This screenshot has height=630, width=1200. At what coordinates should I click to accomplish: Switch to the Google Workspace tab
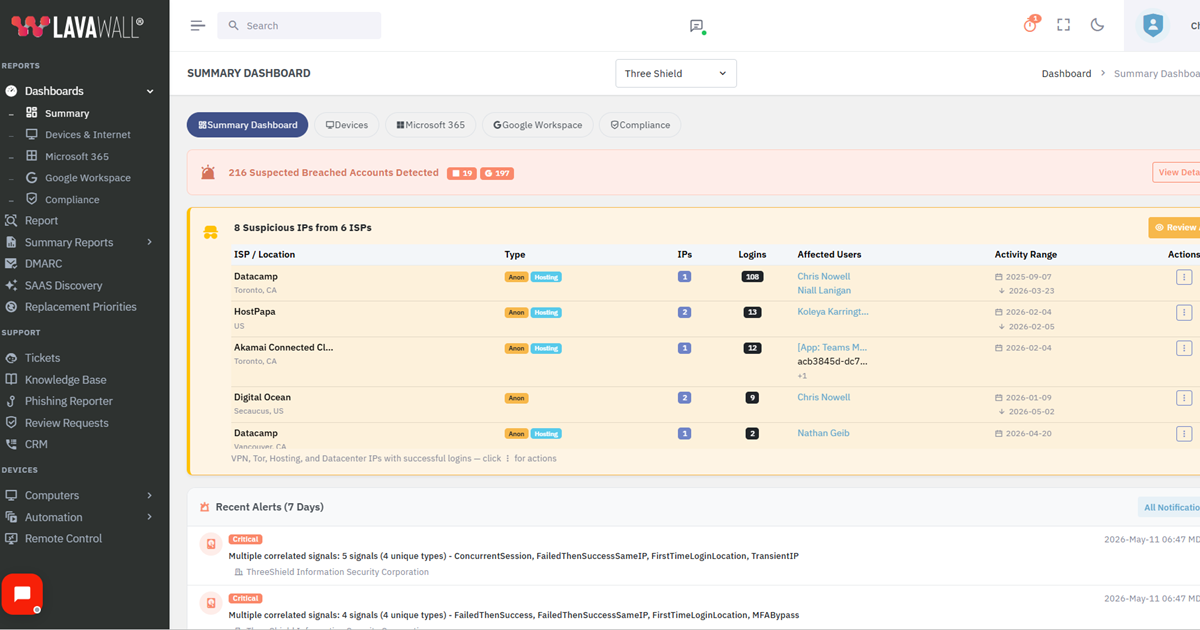538,125
